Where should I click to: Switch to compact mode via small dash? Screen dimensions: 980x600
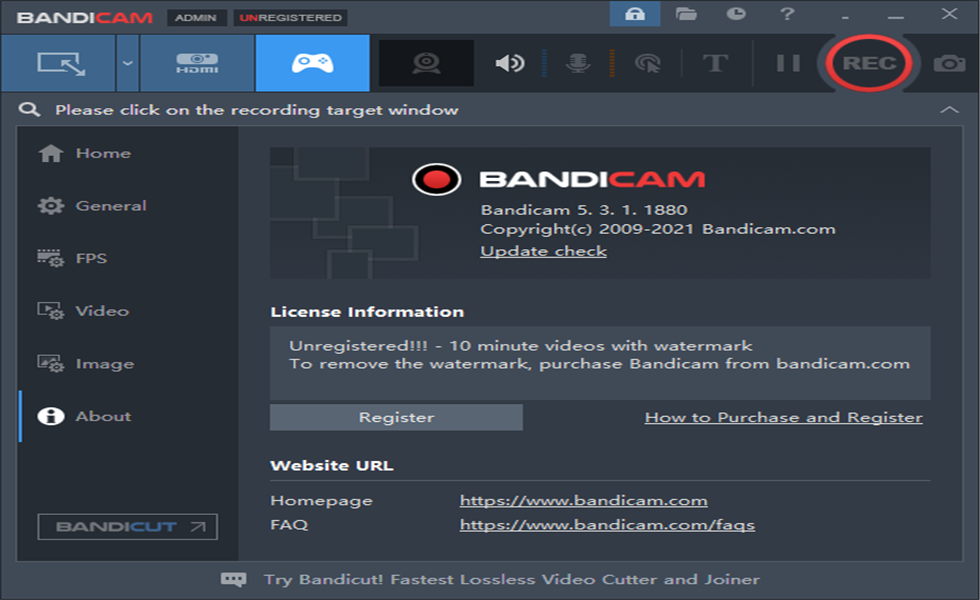coord(845,16)
